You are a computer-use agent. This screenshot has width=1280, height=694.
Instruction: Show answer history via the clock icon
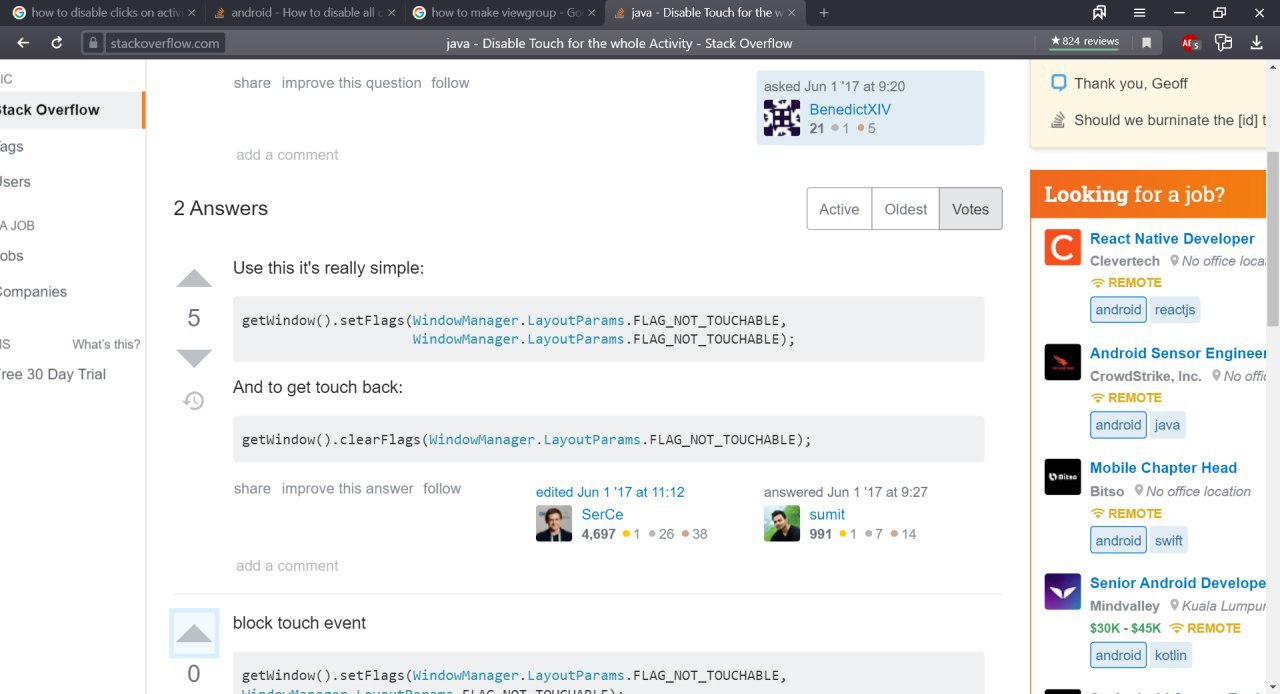(x=194, y=401)
